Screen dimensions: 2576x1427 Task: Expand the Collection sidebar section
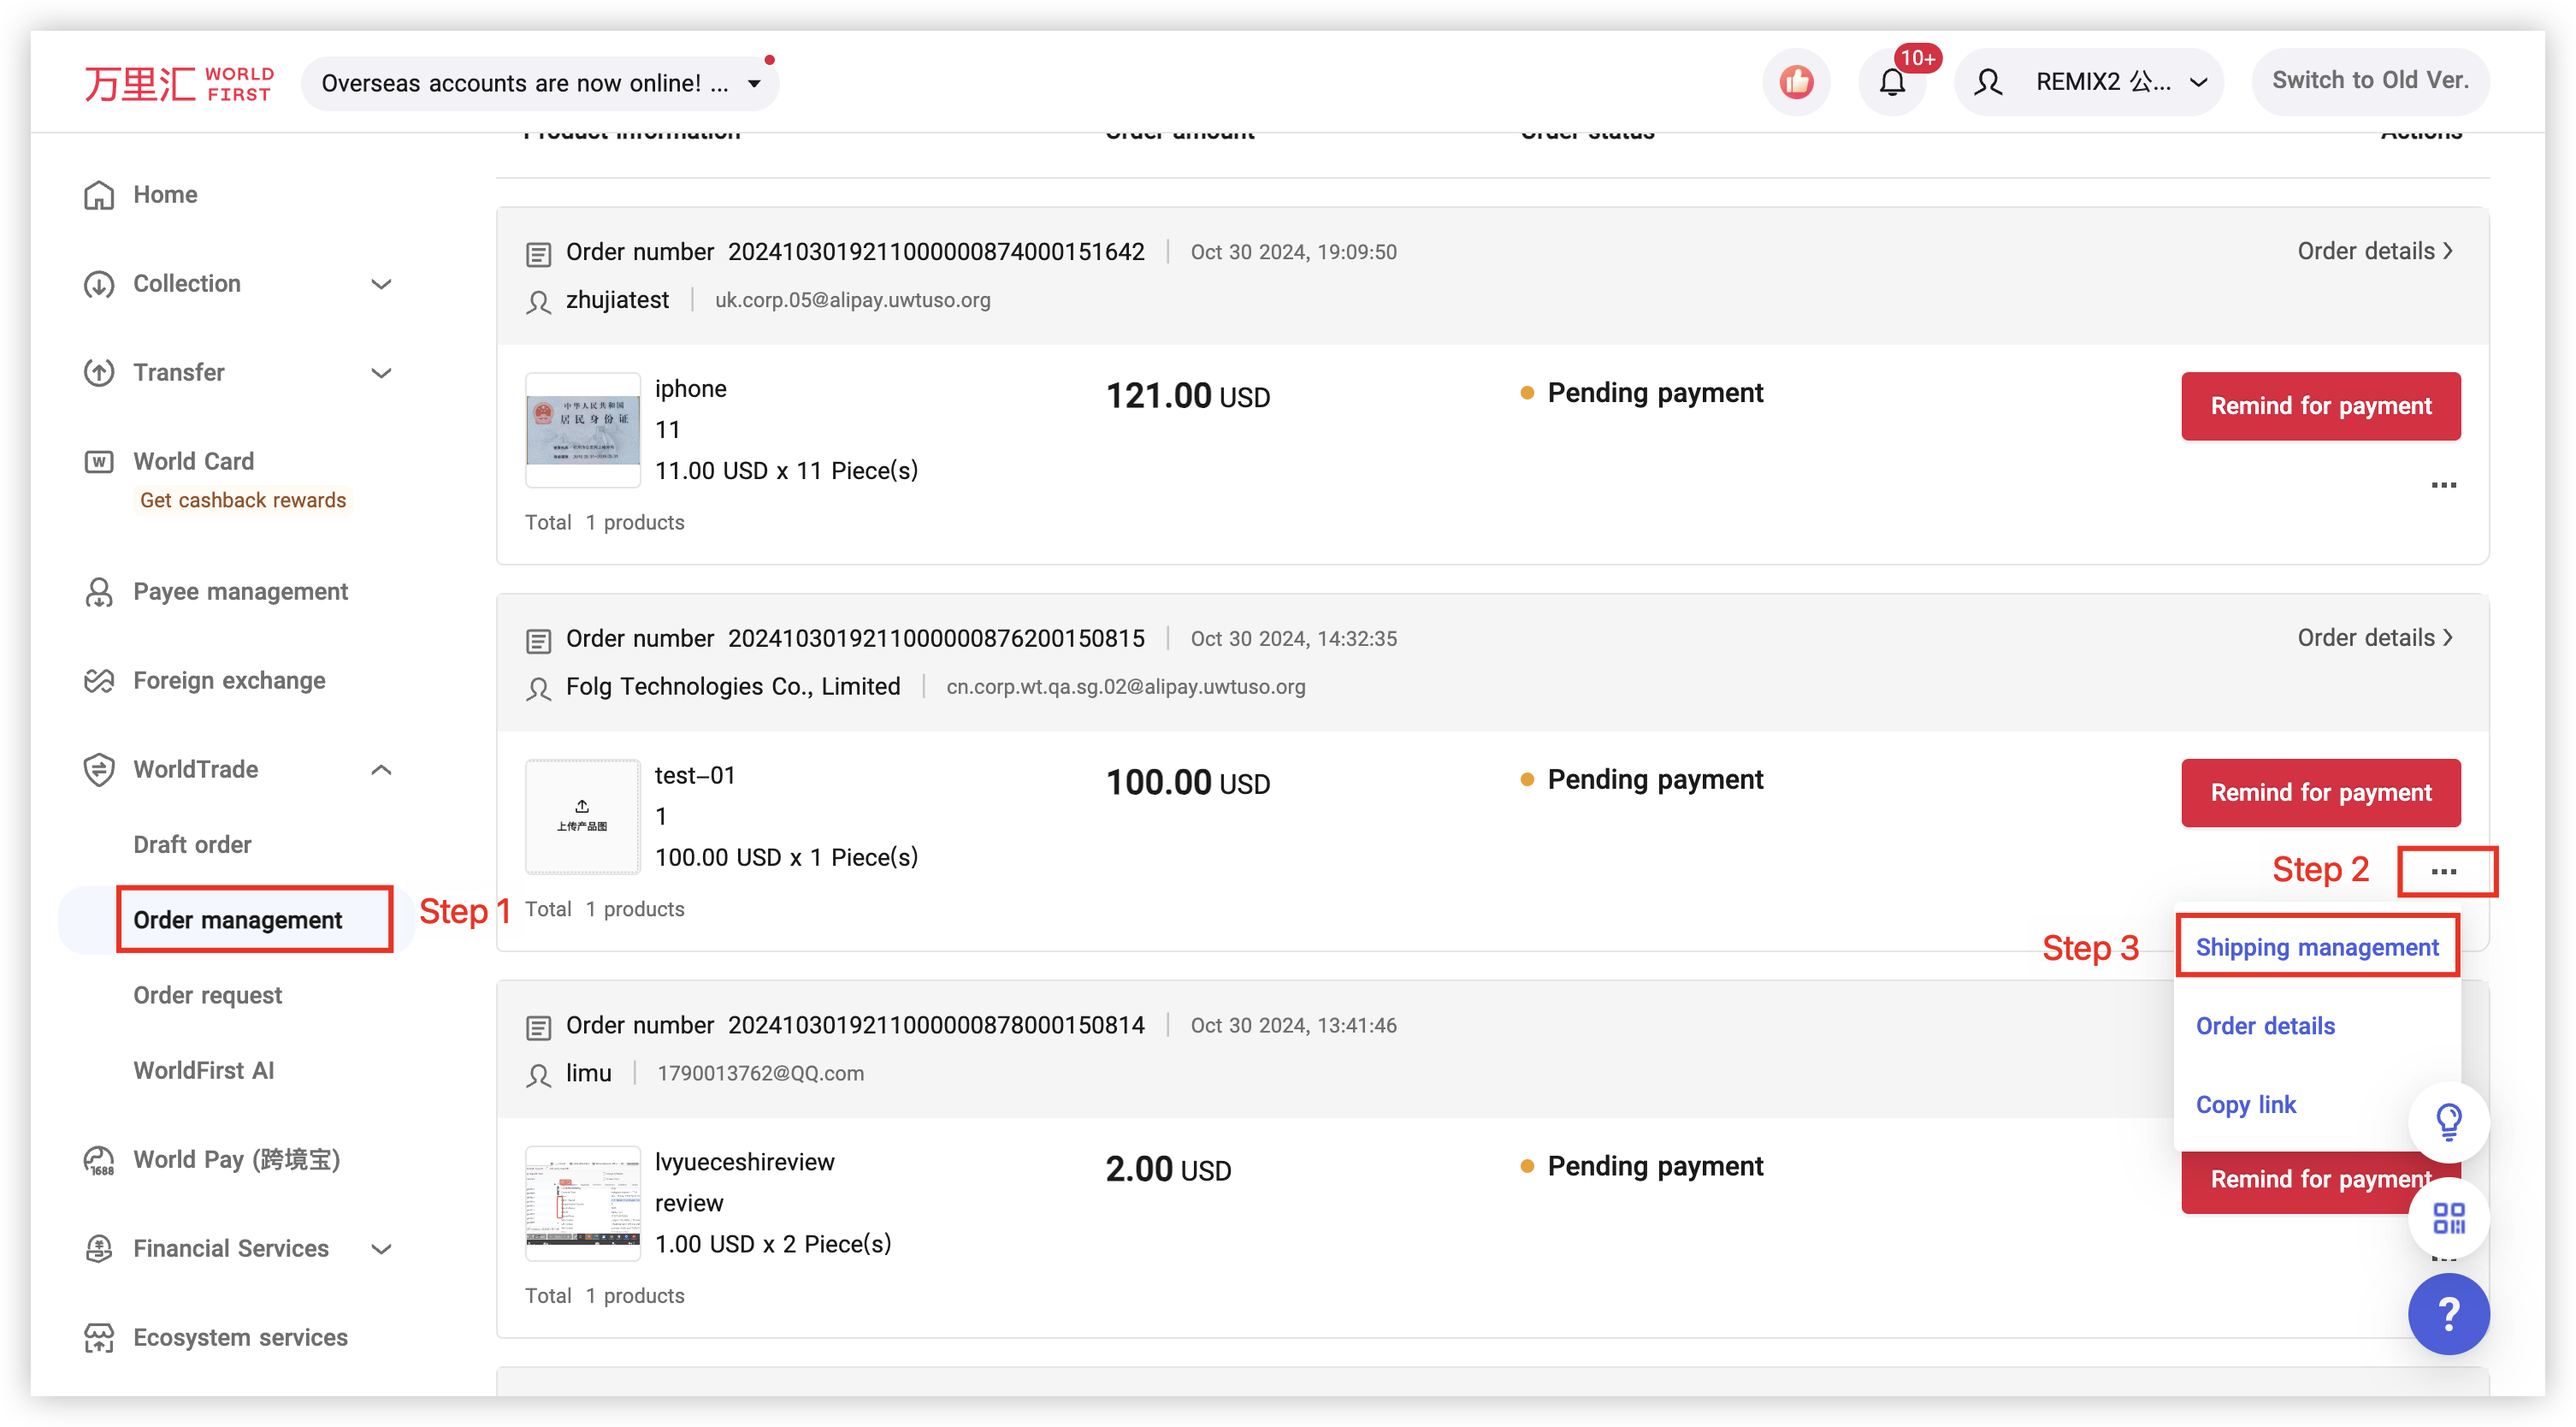[x=381, y=284]
